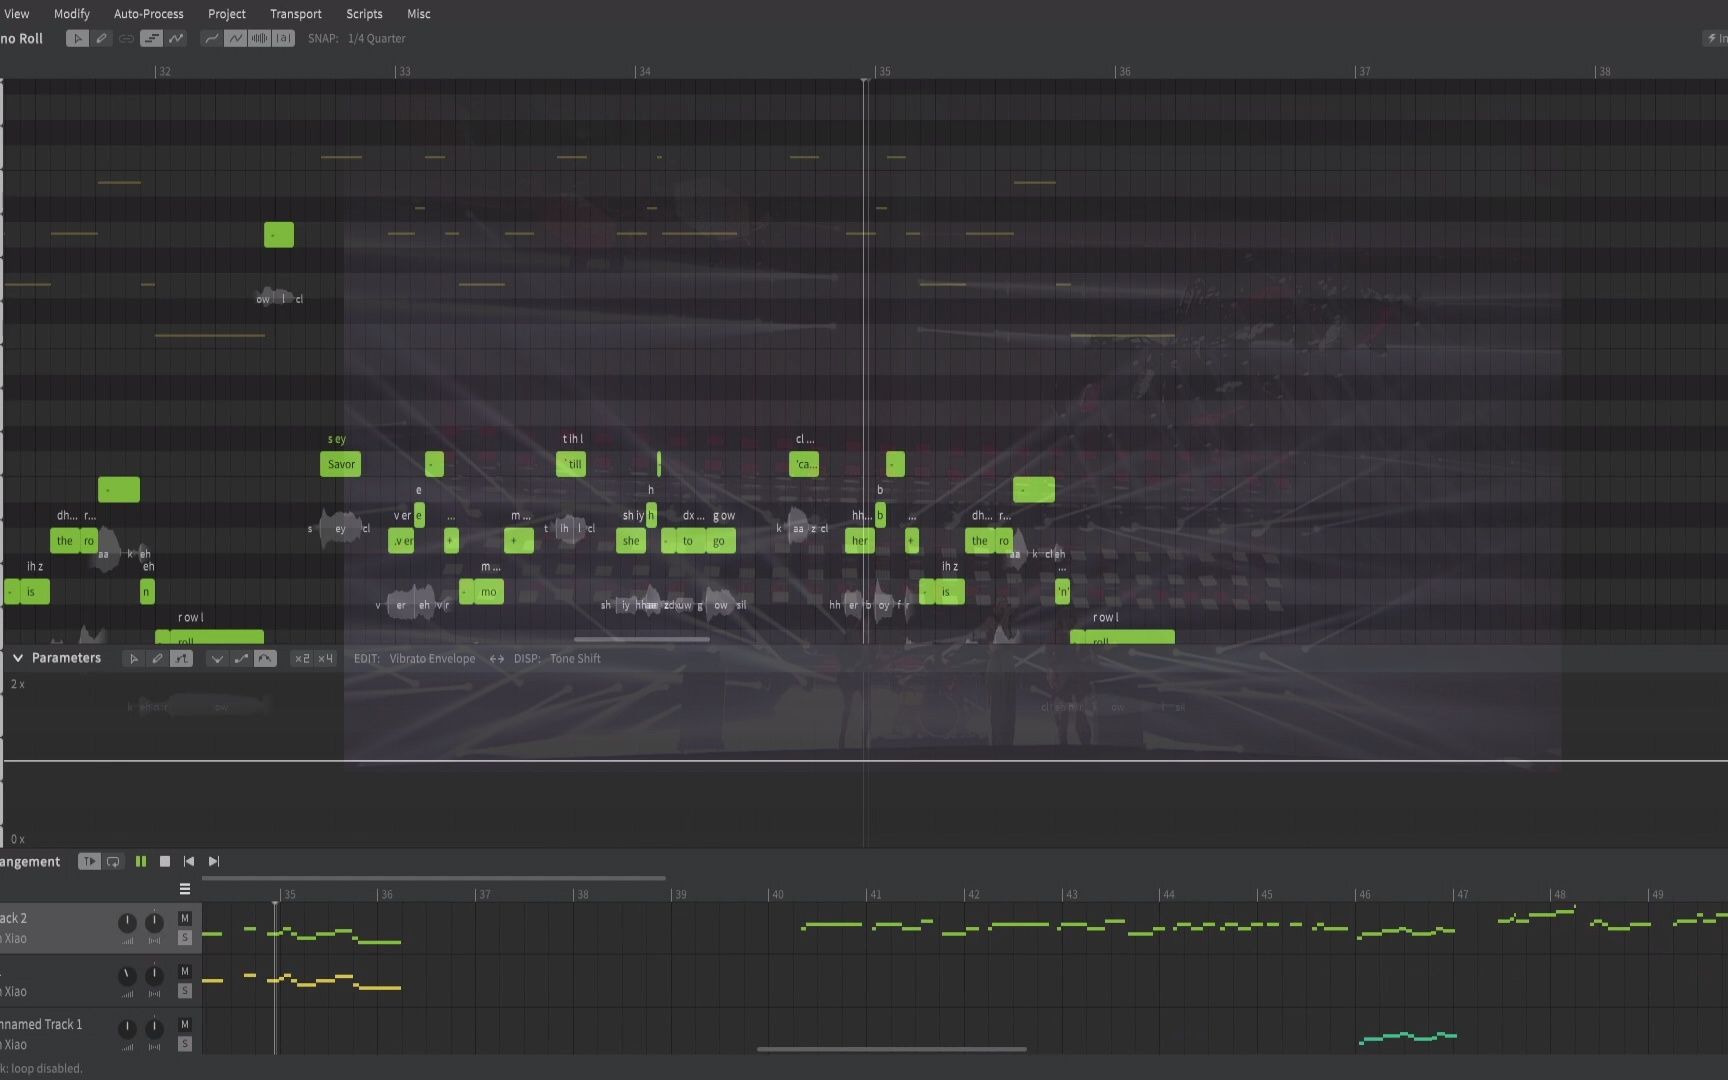Open DISP Tone Shift parameter dropdown
Viewport: 1728px width, 1080px height.
[575, 658]
